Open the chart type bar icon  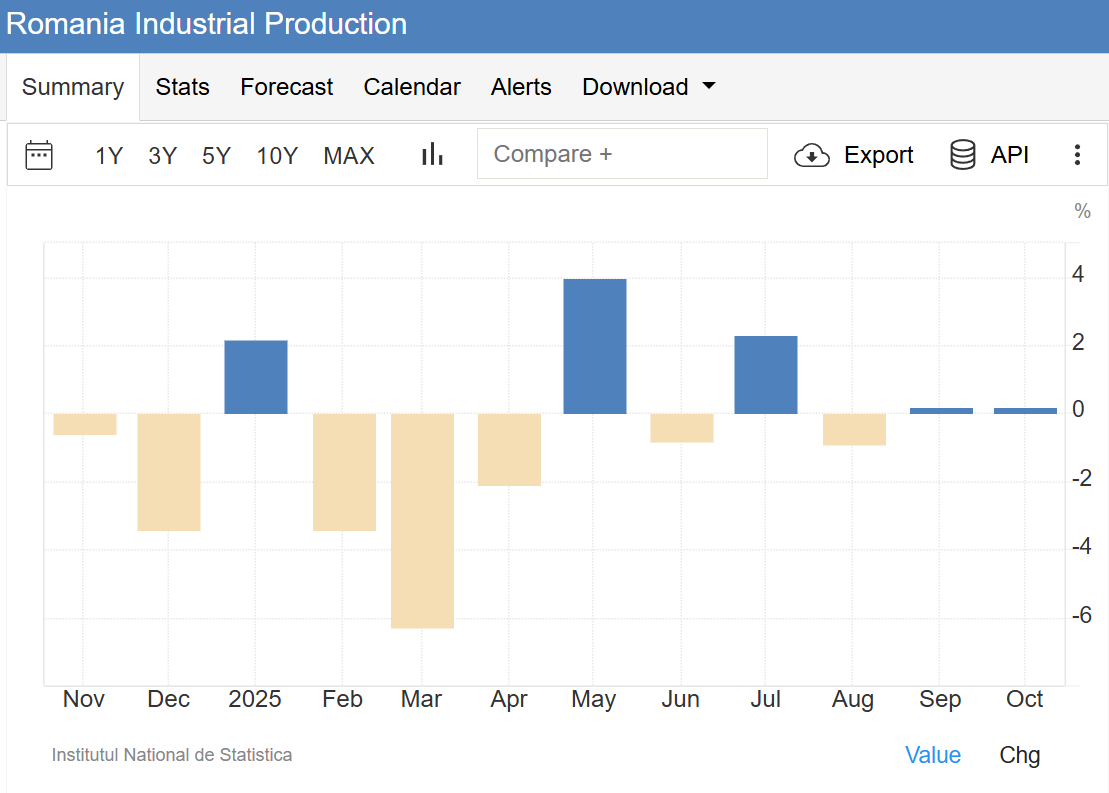click(x=432, y=154)
